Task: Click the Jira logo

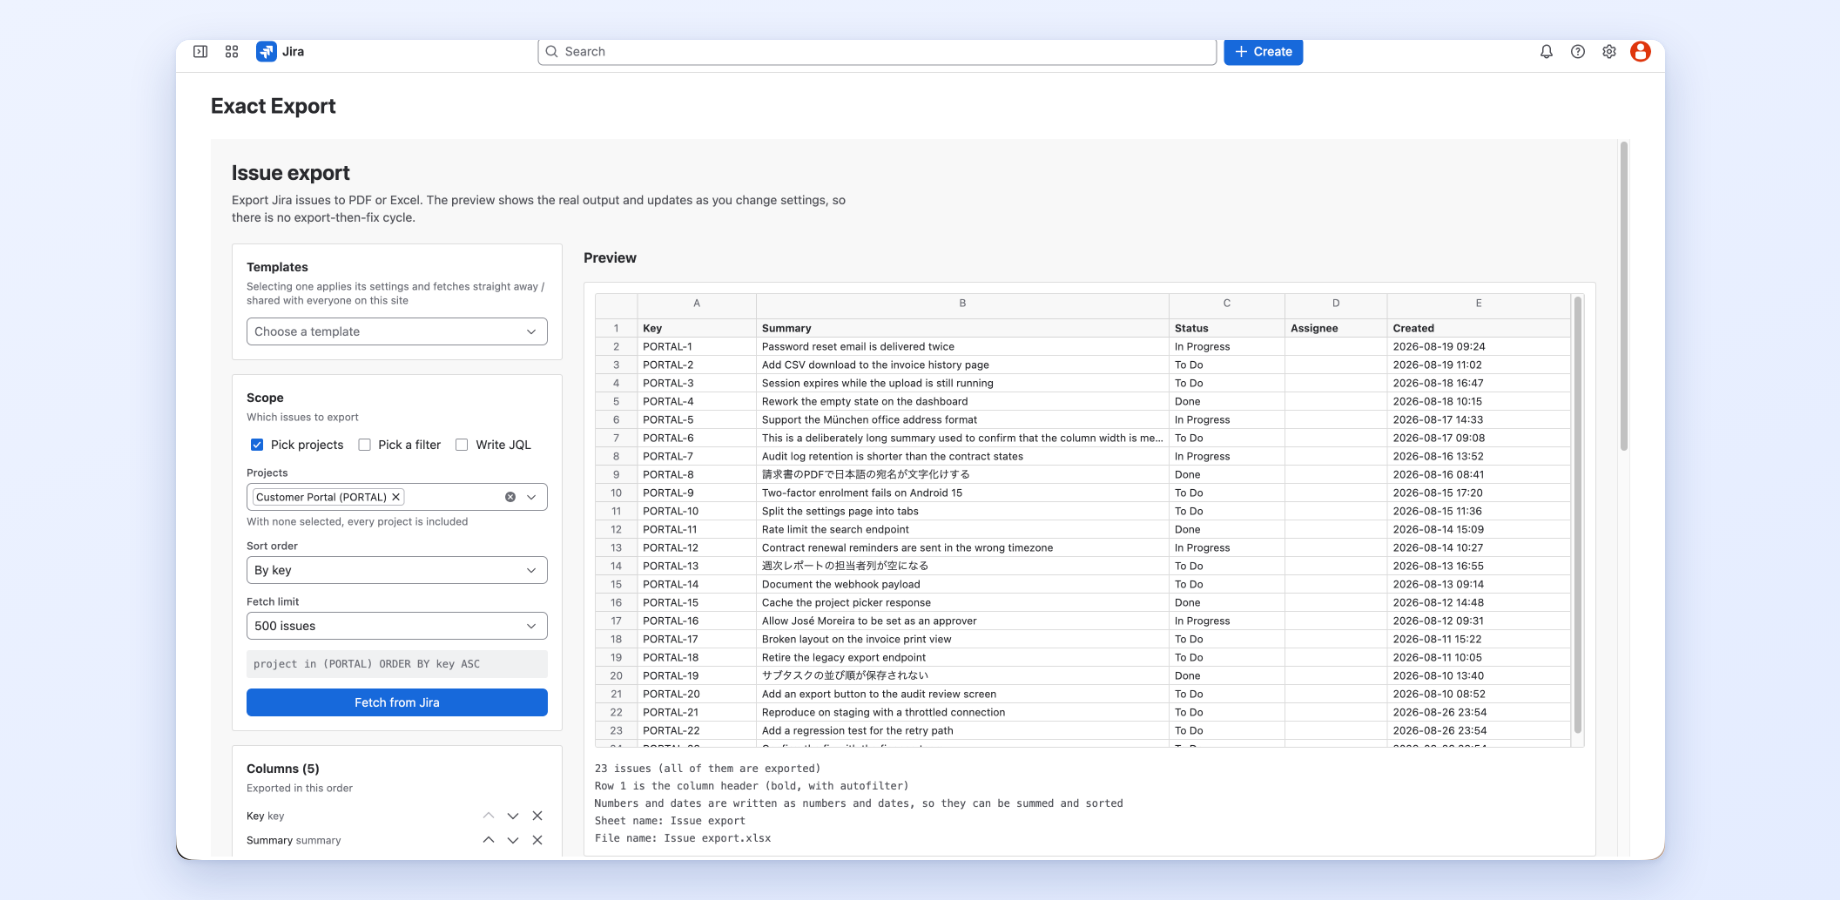Action: click(x=280, y=51)
